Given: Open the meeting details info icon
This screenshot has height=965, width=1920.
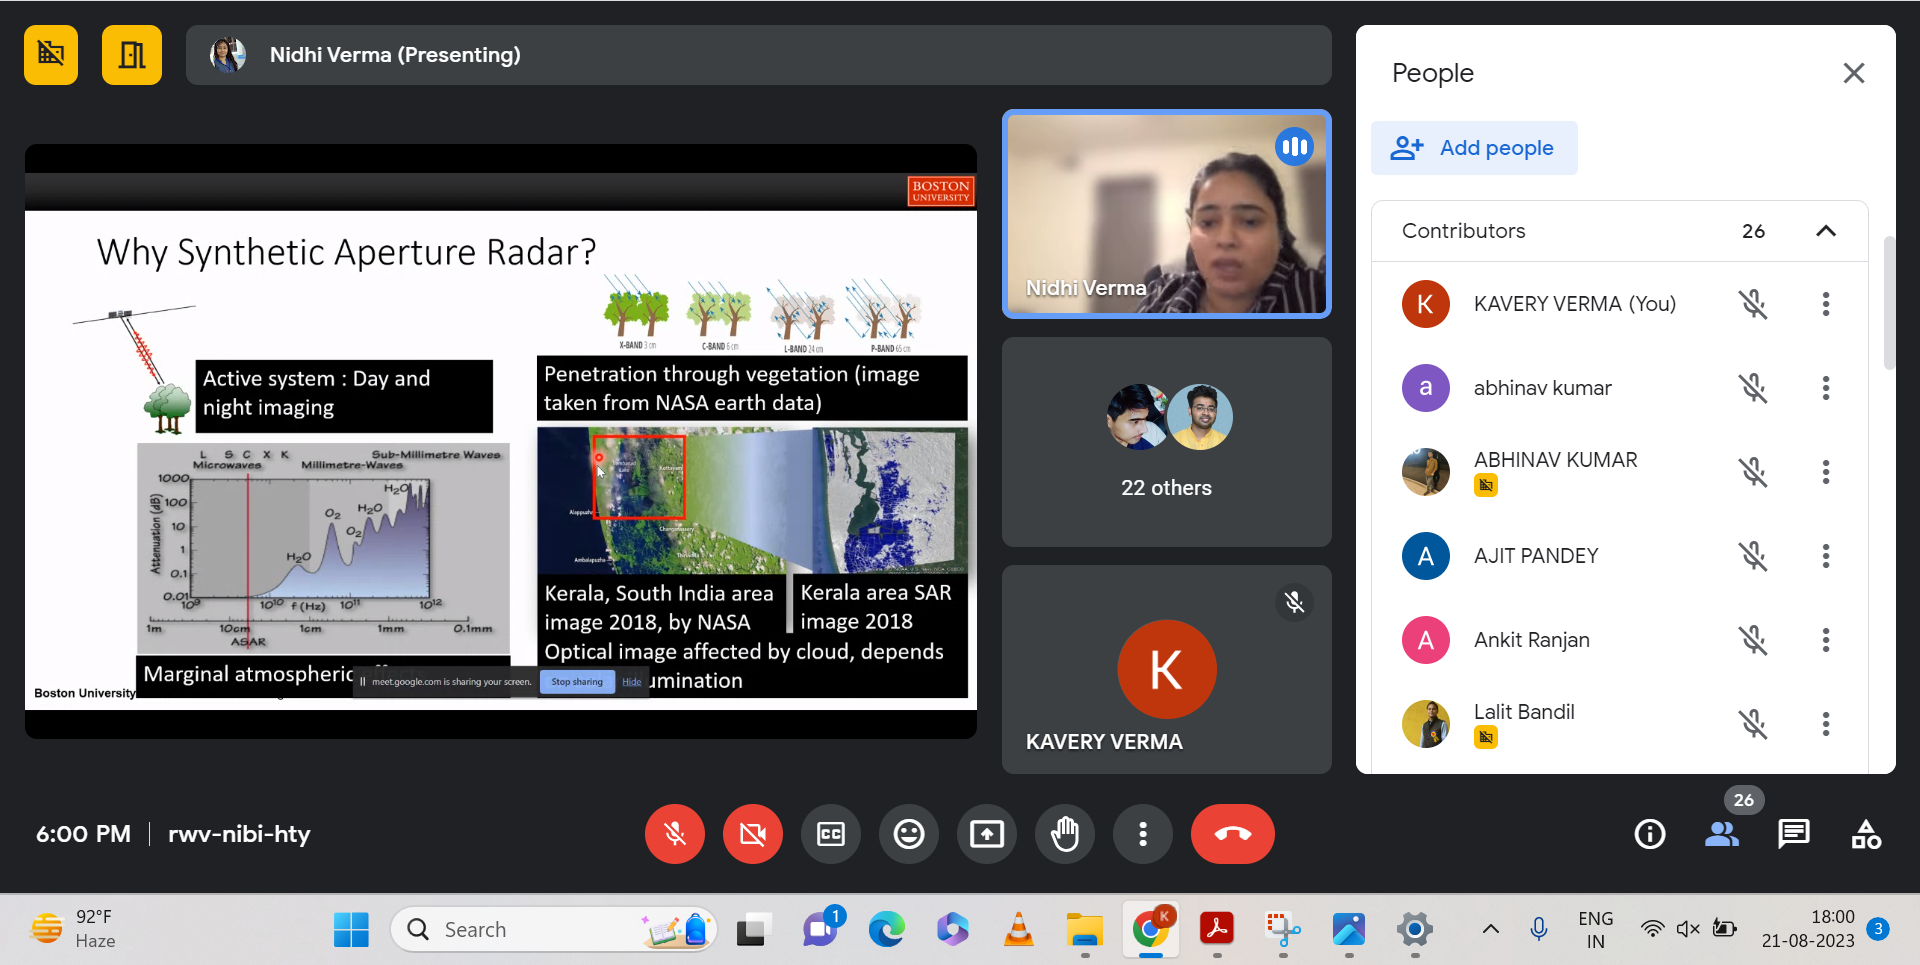Looking at the screenshot, I should tap(1649, 834).
